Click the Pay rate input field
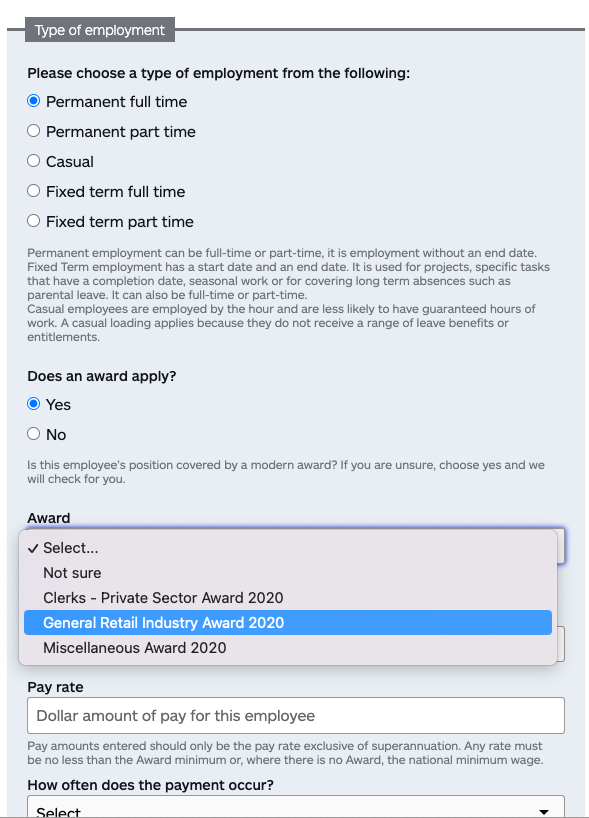The image size is (589, 818). coord(296,716)
